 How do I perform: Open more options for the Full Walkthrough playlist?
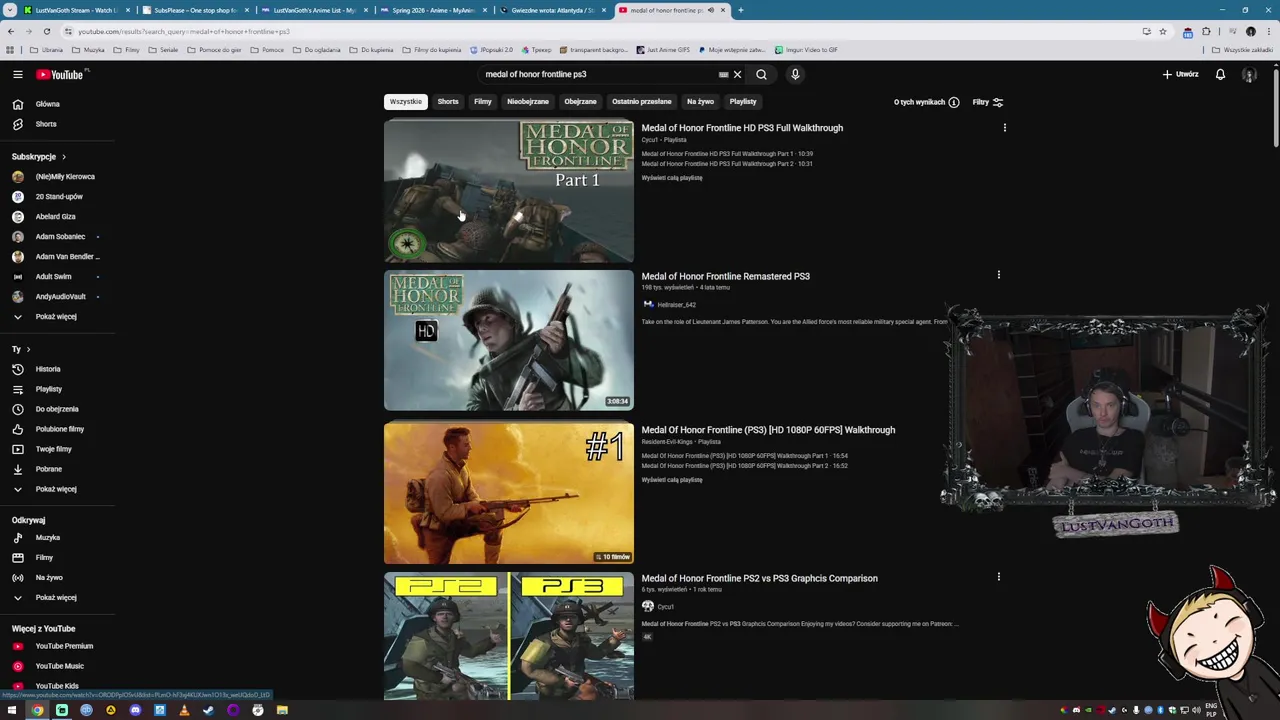pos(1004,128)
